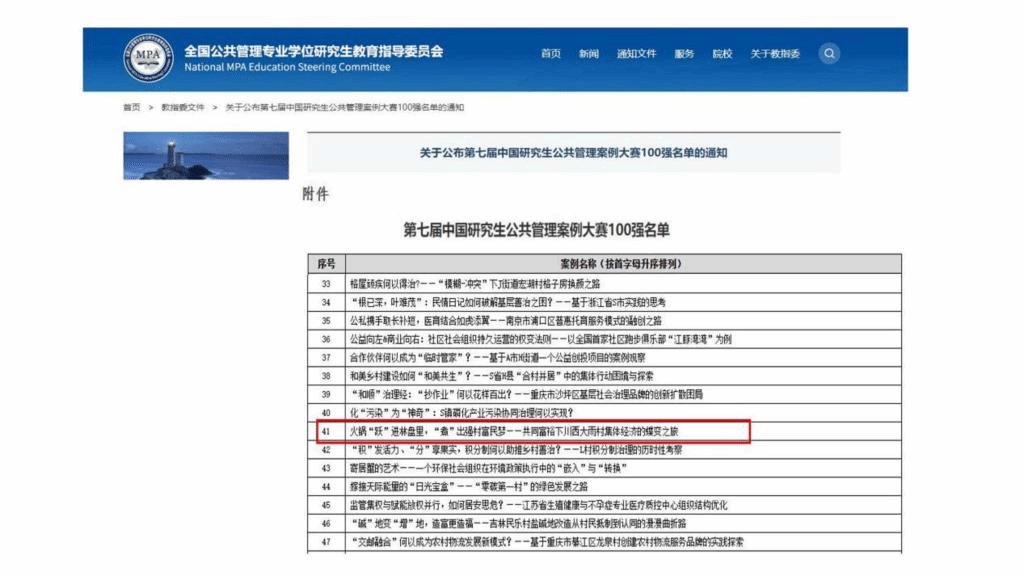Click row 40 about 化污染为神奇

coord(461,413)
